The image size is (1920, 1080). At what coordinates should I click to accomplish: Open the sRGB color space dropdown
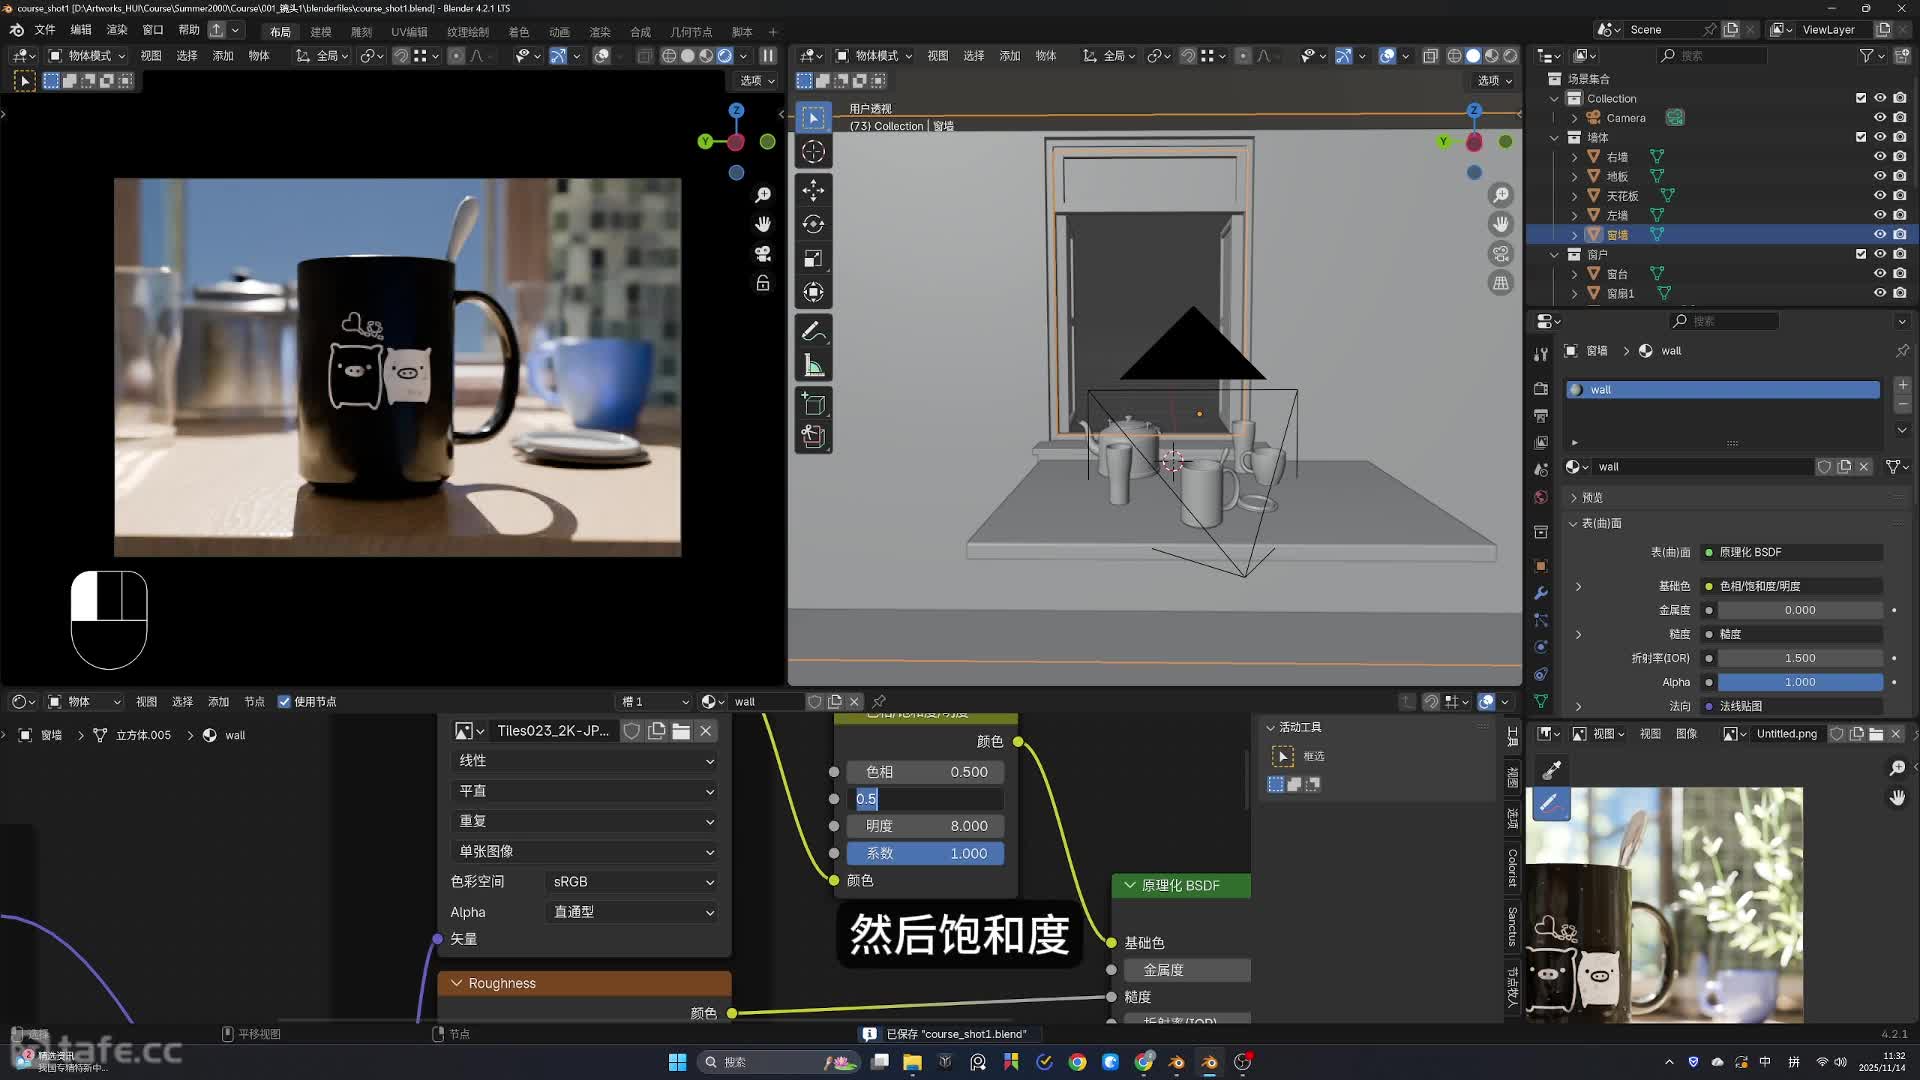tap(632, 882)
